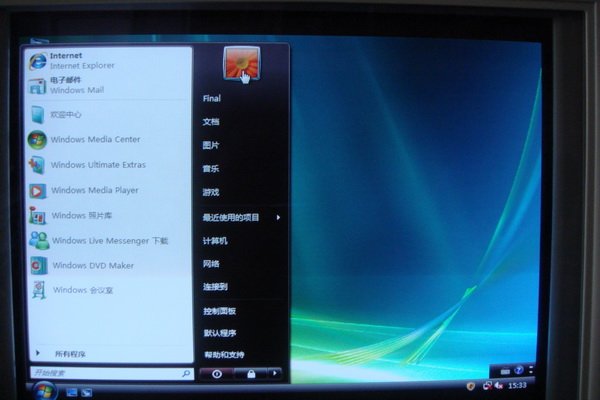Screen dimensions: 600x400
Task: Open the 欢迎中心 Welcome Center
Action: click(109, 114)
